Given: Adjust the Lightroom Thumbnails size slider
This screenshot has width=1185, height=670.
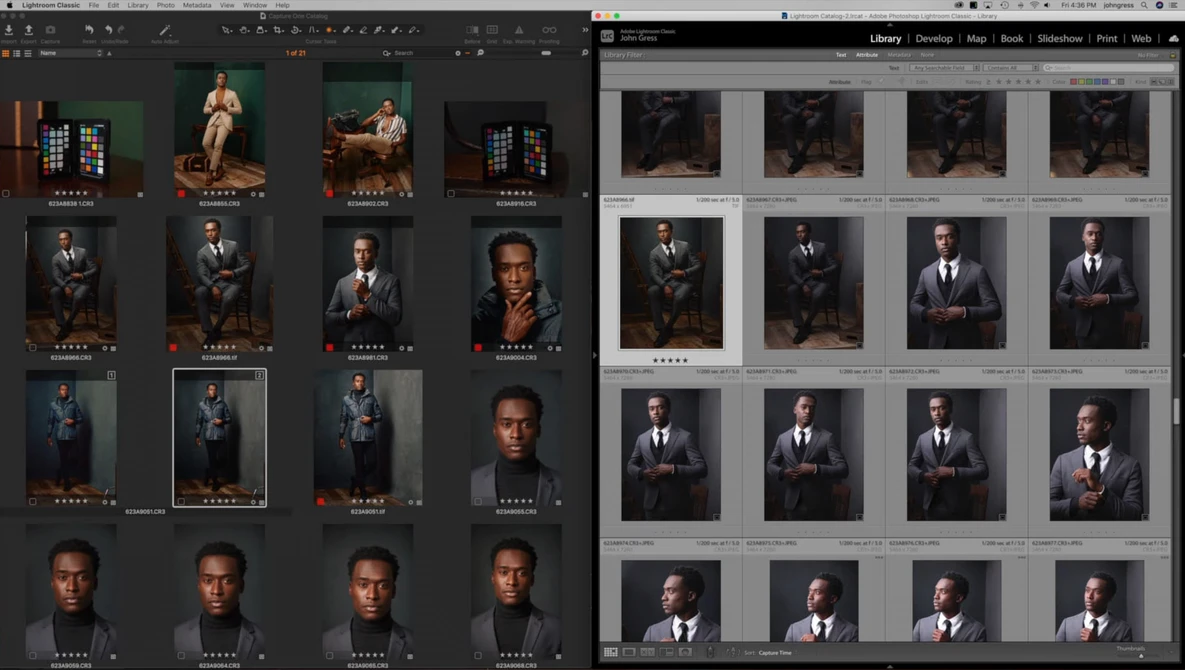Looking at the screenshot, I should [1141, 656].
